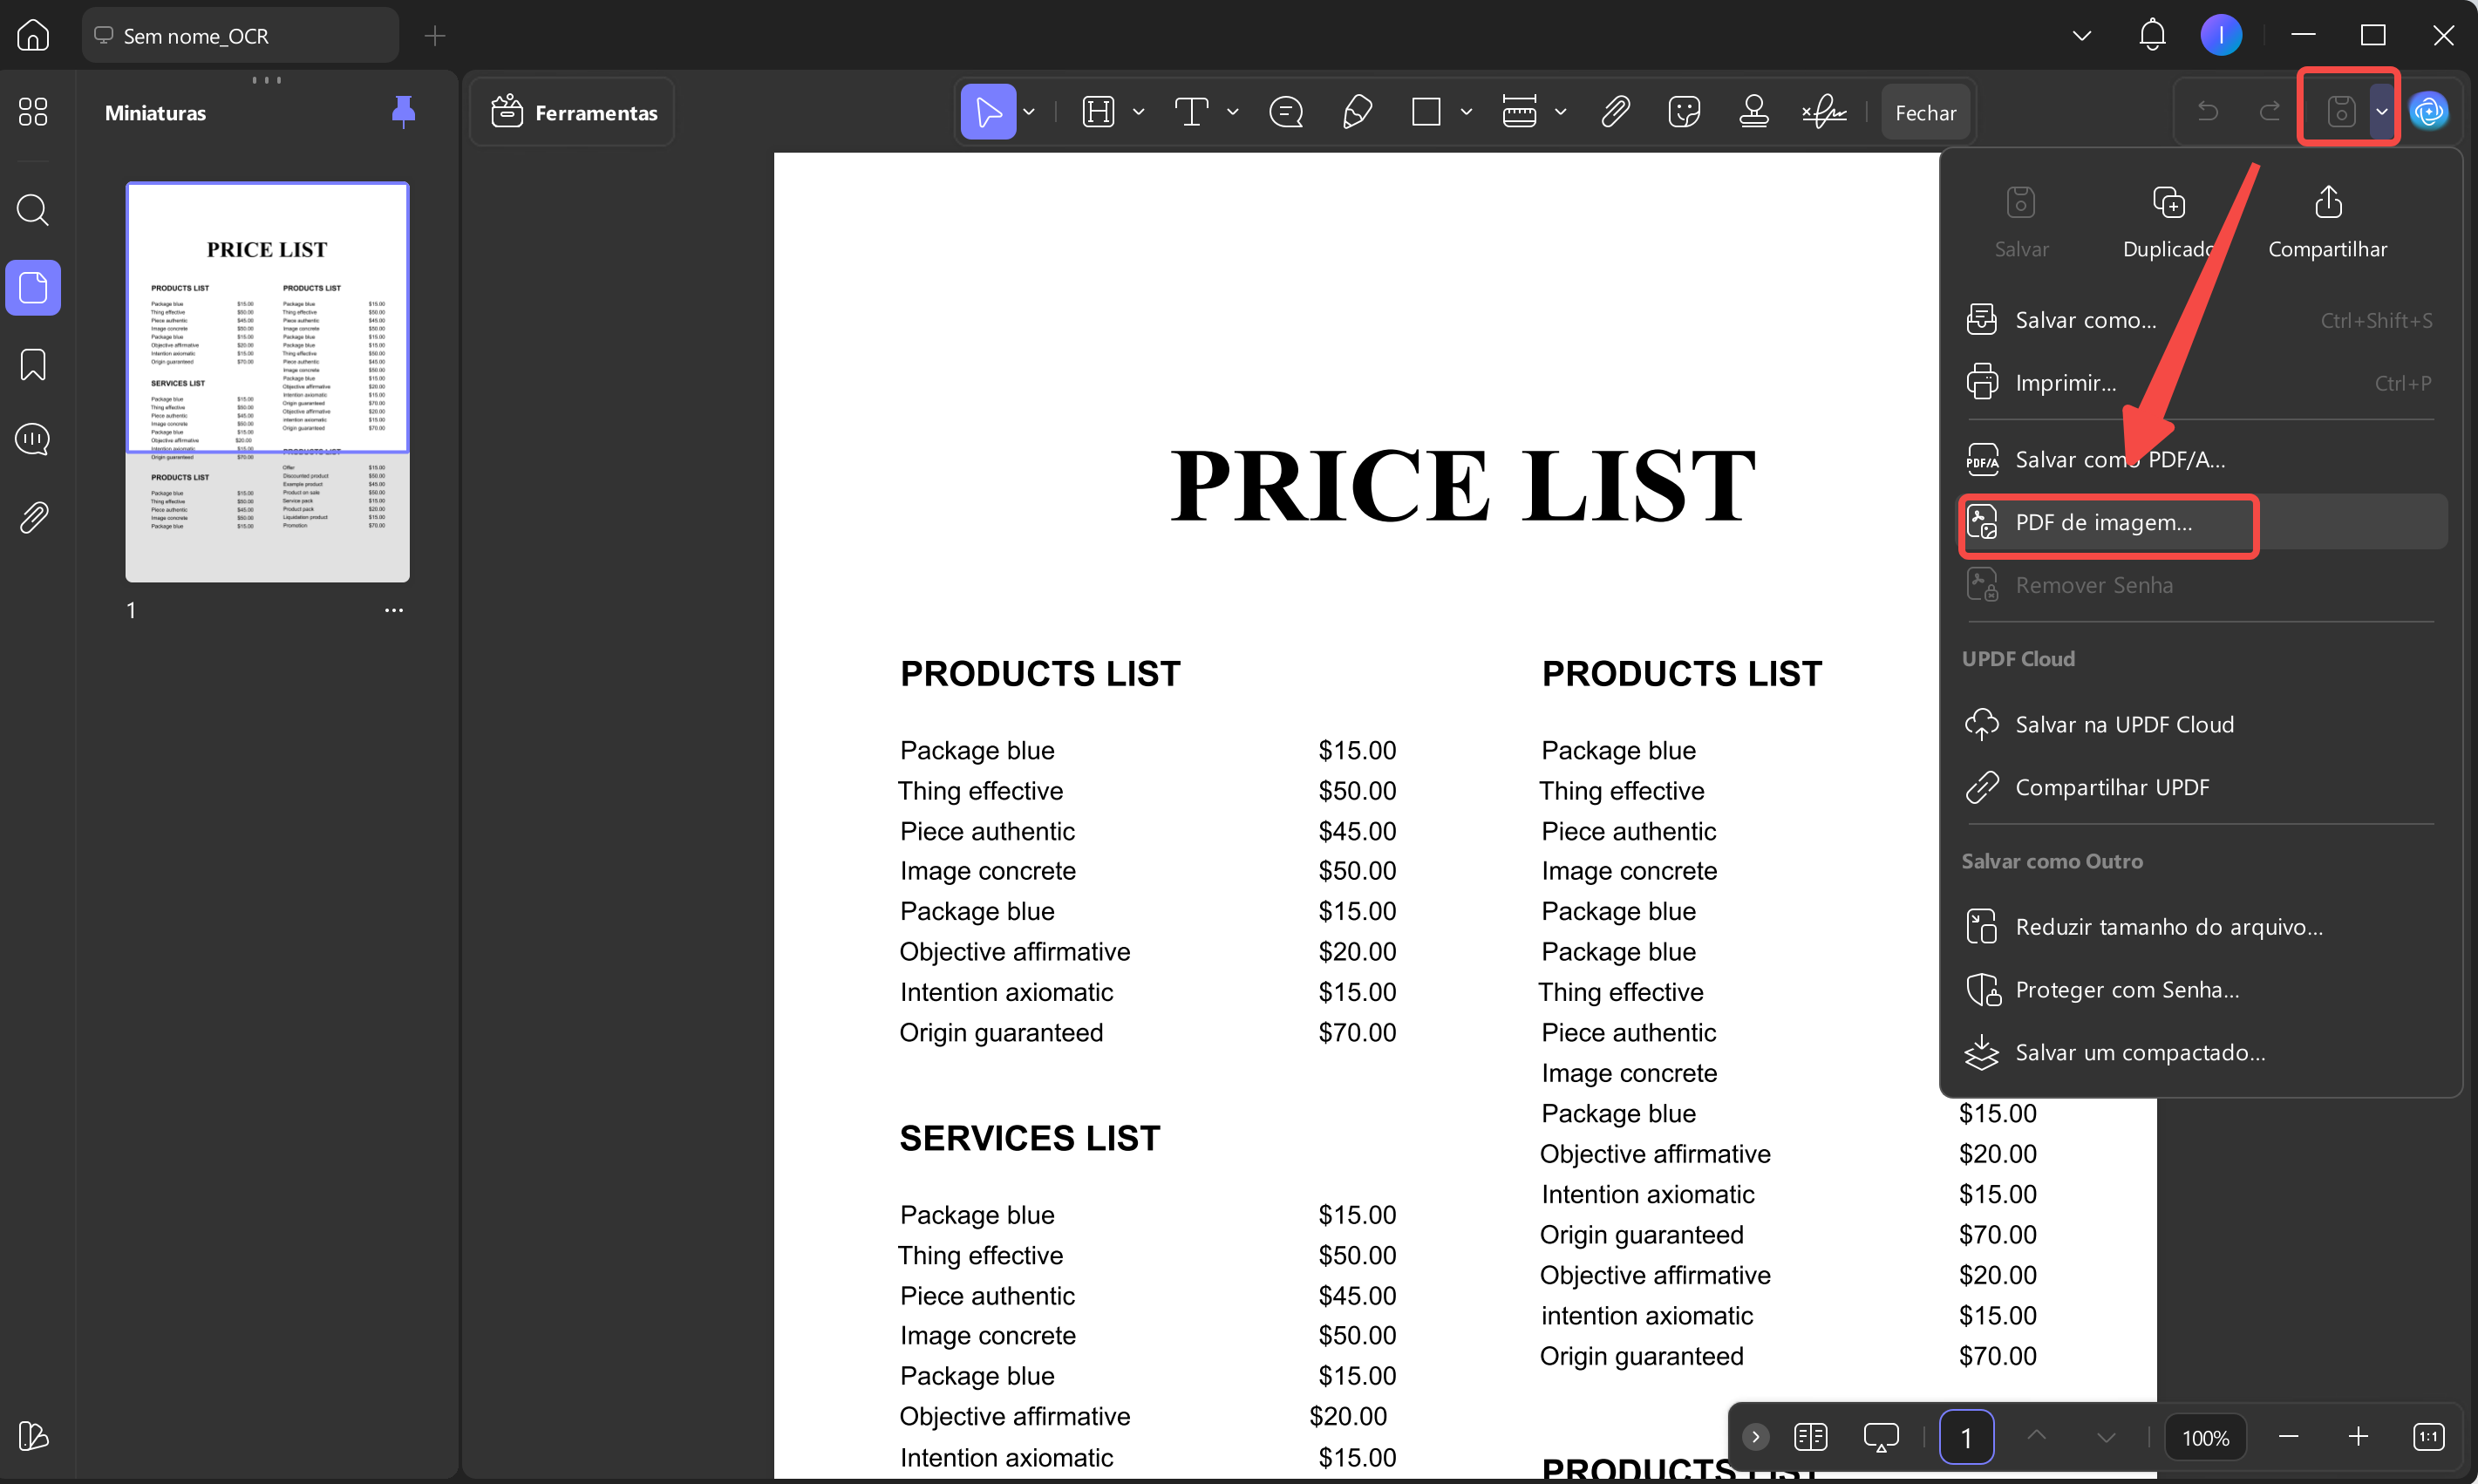Open notifications bell
Viewport: 2478px width, 1484px height.
[2152, 35]
